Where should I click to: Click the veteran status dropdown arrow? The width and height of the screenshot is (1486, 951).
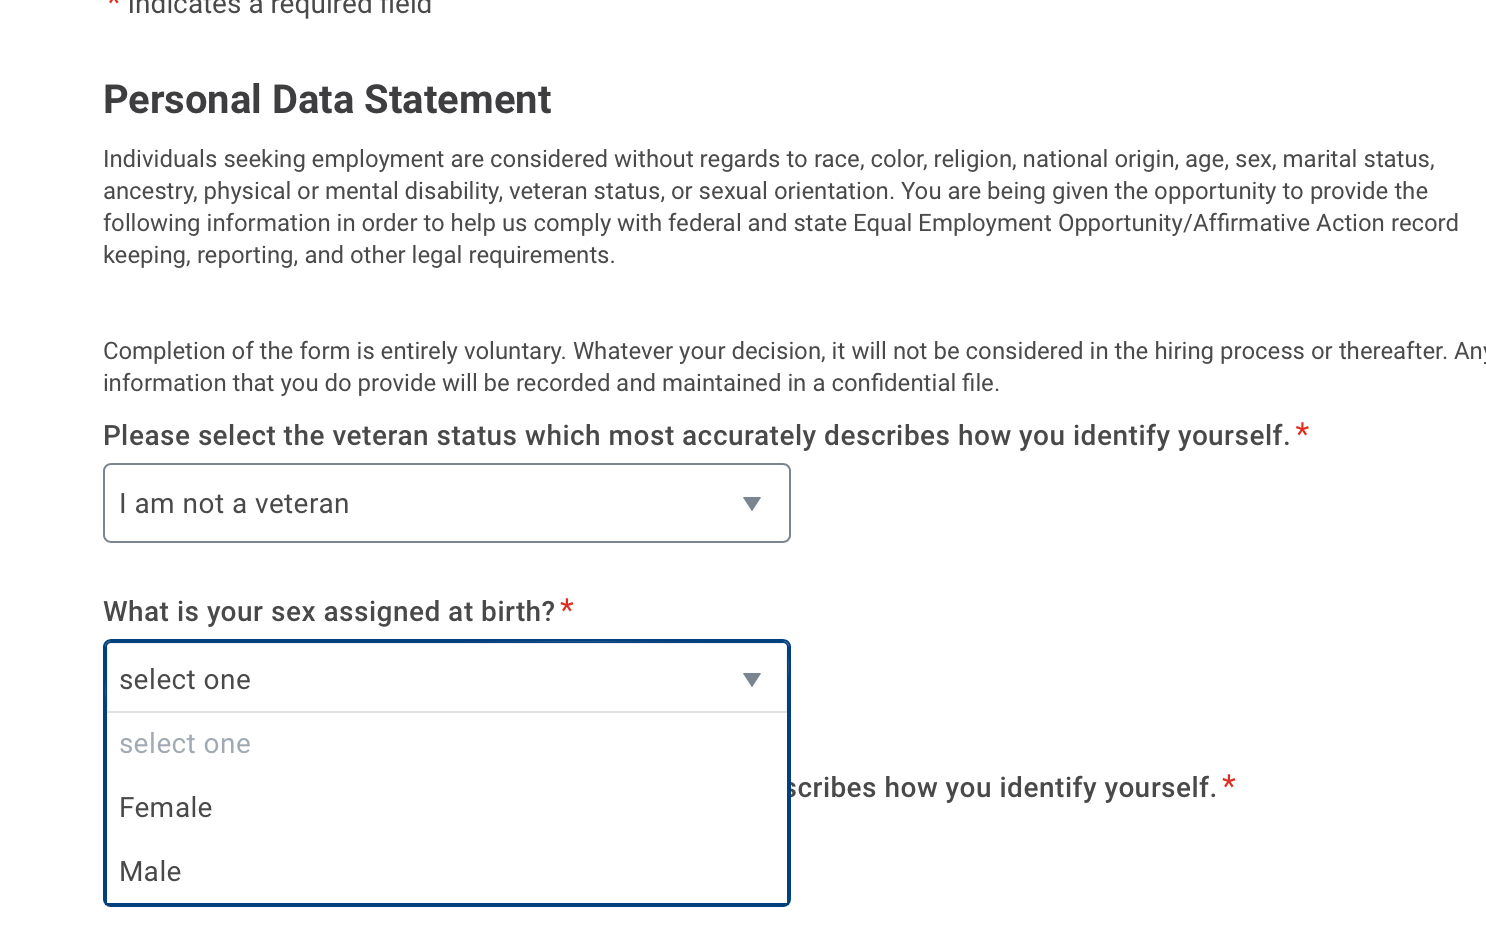[x=752, y=504]
